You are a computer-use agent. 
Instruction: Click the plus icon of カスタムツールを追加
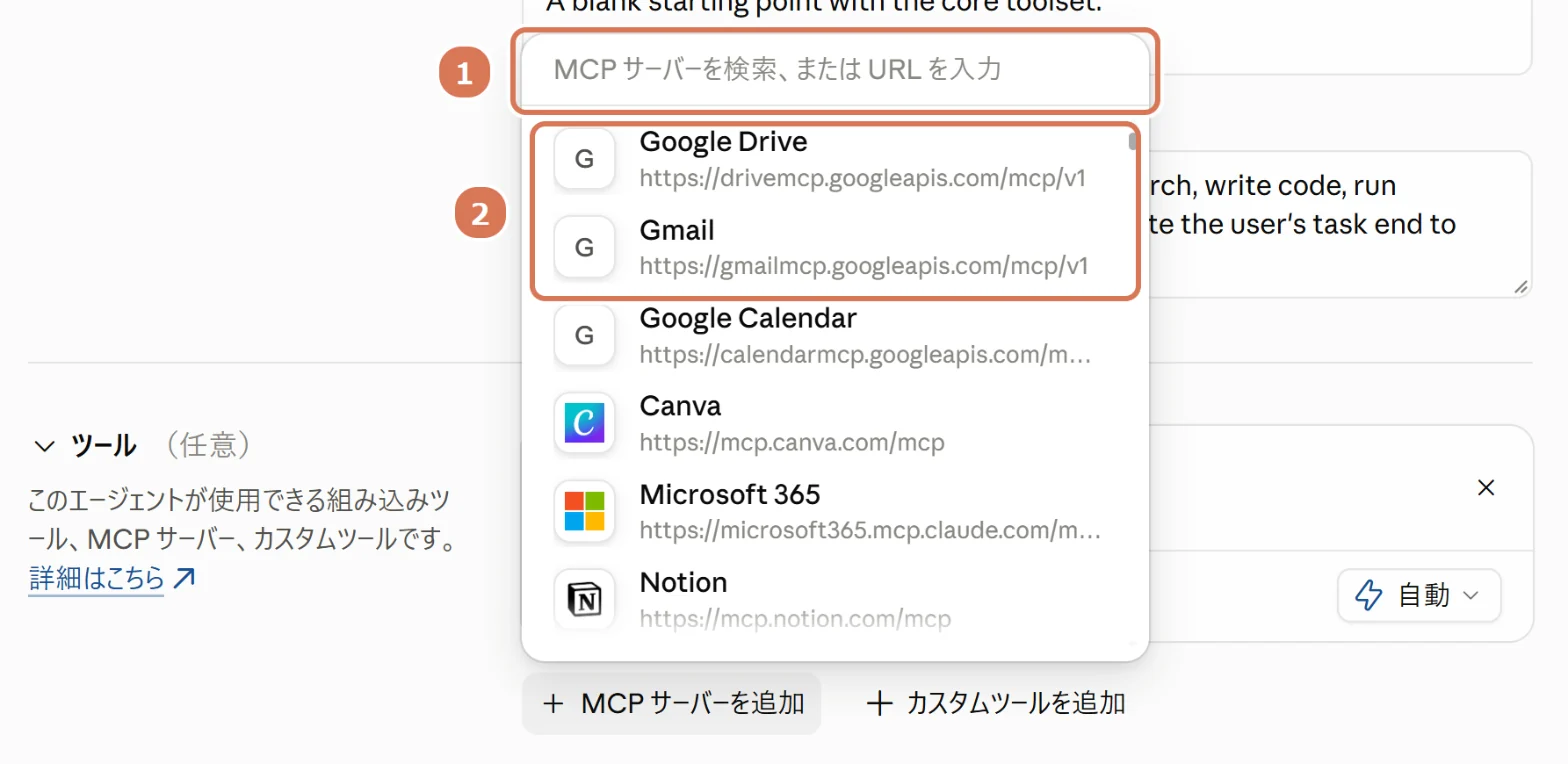(879, 704)
